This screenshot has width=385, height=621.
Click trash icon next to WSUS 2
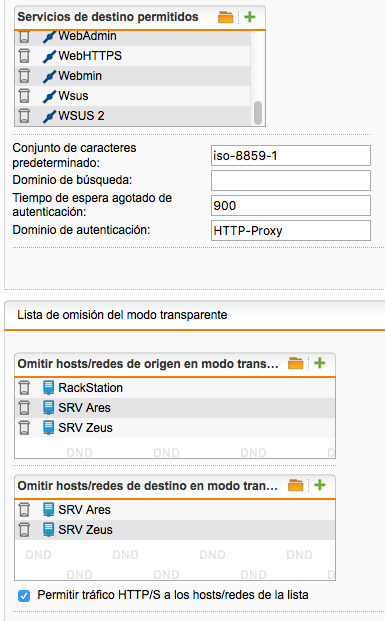[x=24, y=116]
